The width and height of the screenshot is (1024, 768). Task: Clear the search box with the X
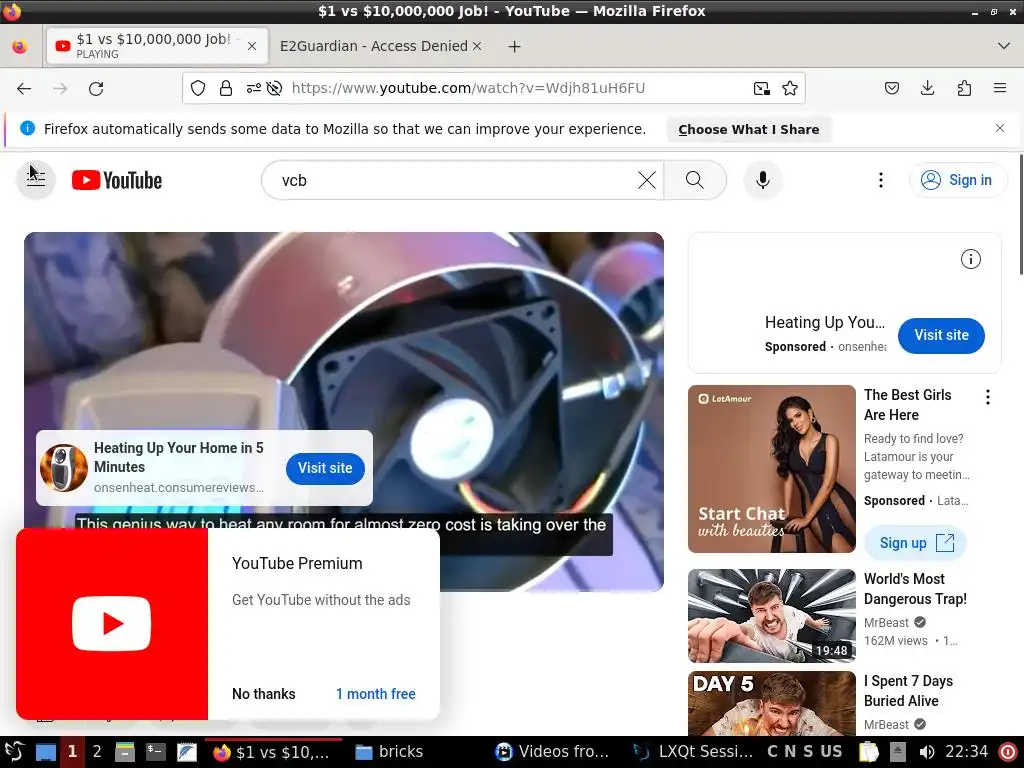click(x=647, y=180)
